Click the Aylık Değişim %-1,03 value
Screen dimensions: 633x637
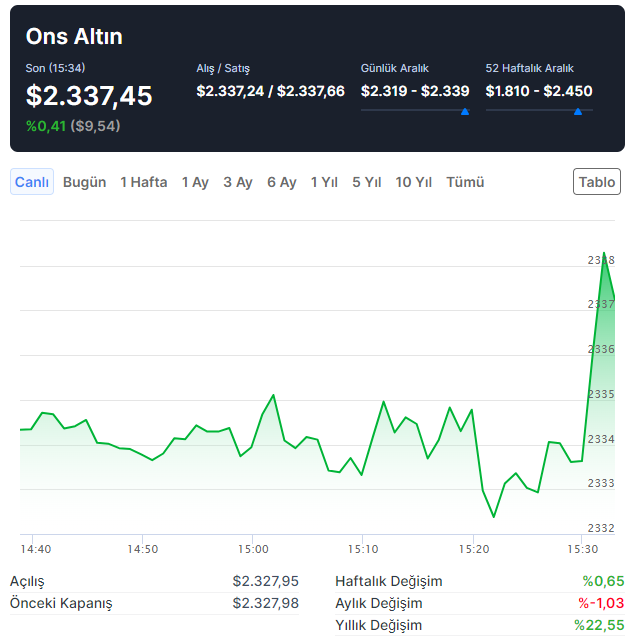click(x=601, y=603)
